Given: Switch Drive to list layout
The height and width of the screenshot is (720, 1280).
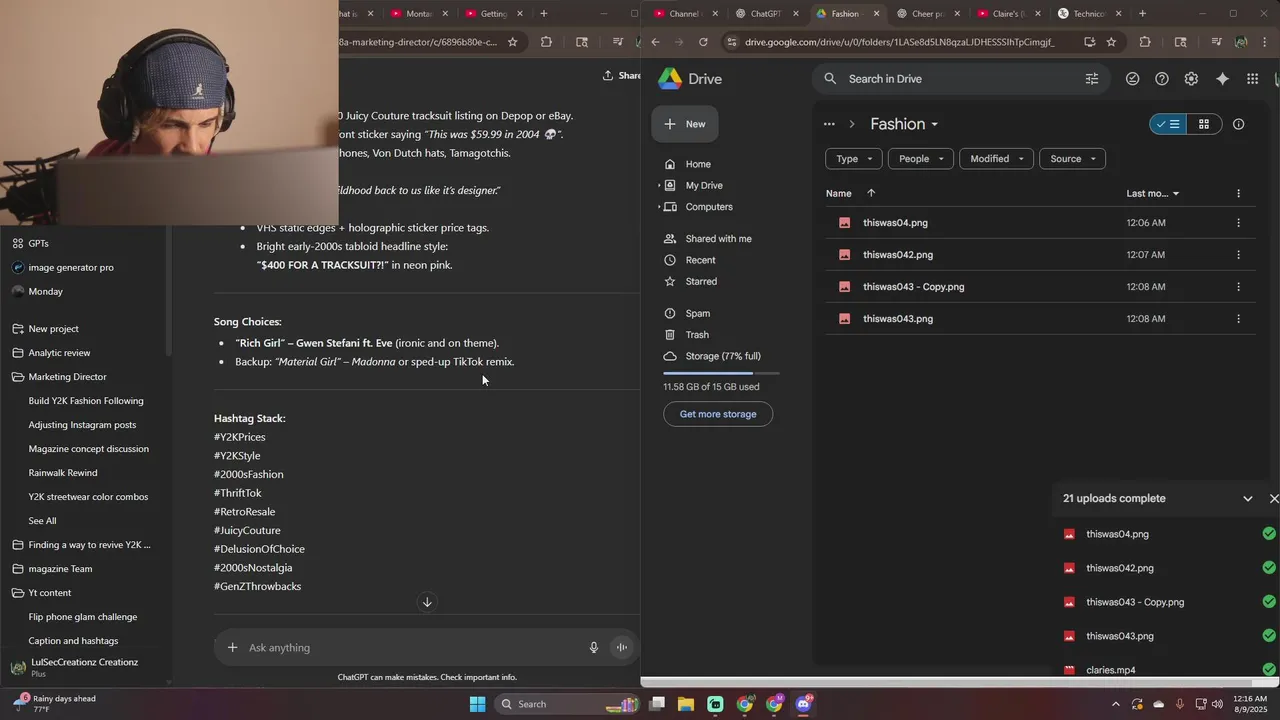Looking at the screenshot, I should (x=1168, y=124).
